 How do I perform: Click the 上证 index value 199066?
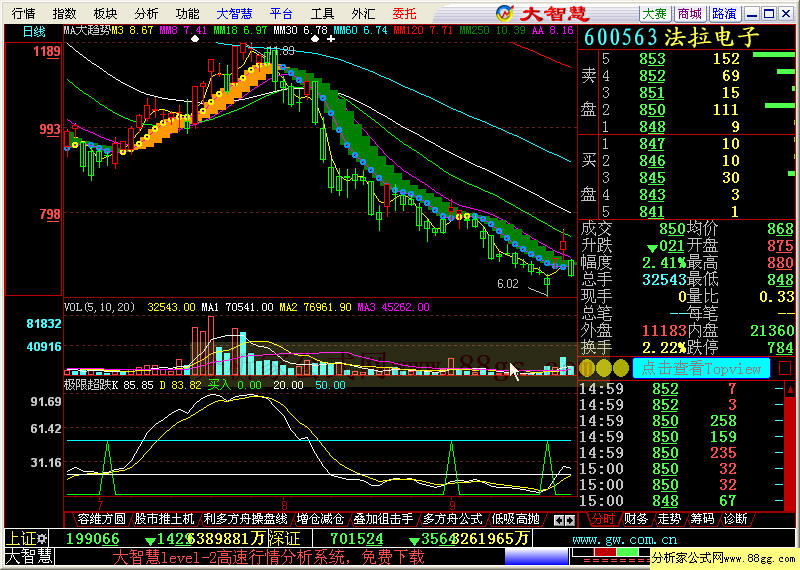[92, 539]
